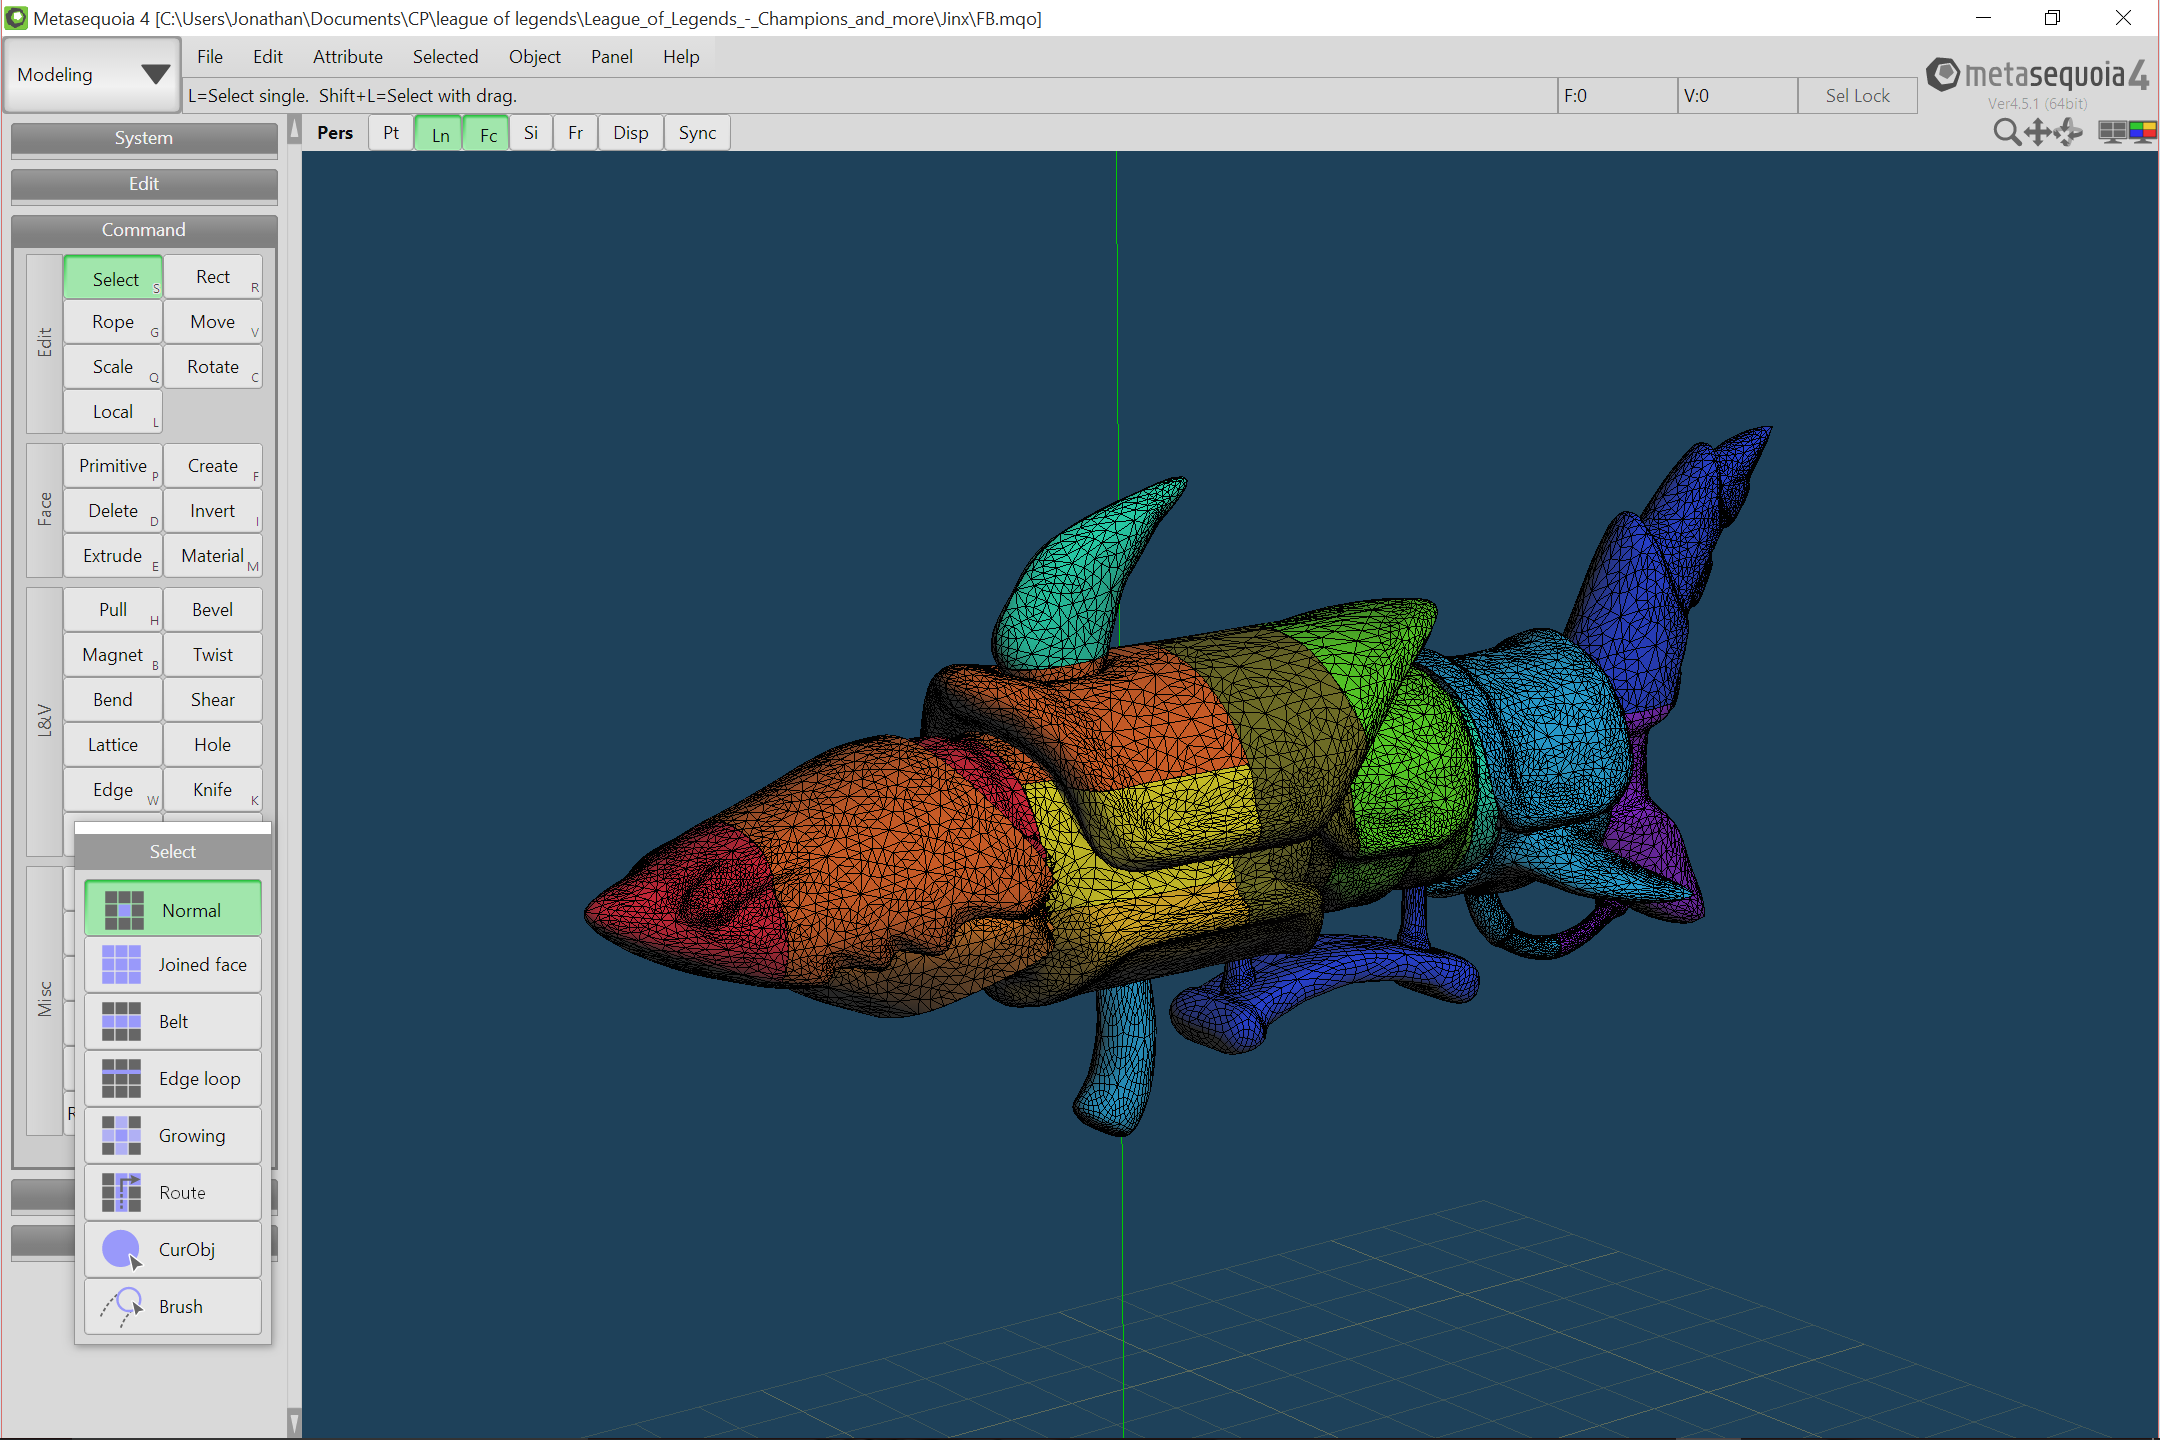Choose Normal selection mode
The width and height of the screenshot is (2160, 1440).
173,909
